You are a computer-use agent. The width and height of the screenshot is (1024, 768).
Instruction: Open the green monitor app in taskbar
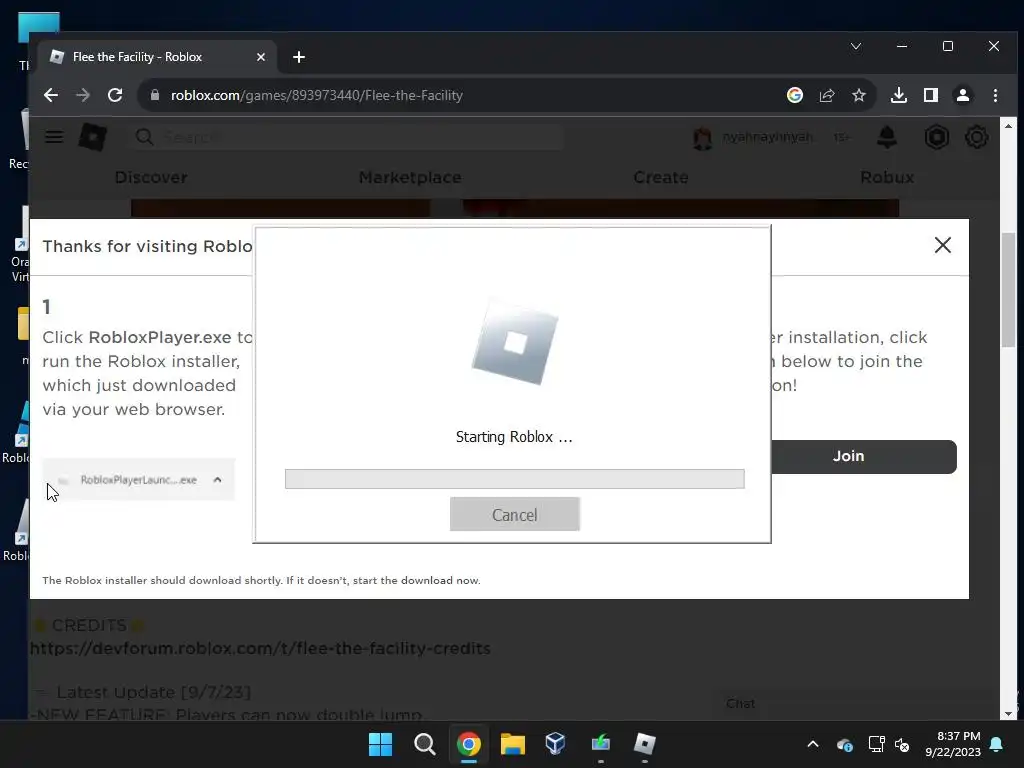(601, 744)
